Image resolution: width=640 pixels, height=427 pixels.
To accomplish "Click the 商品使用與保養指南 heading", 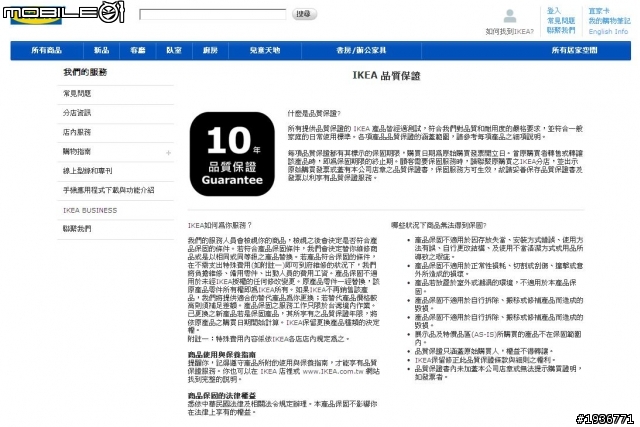I will pos(222,354).
